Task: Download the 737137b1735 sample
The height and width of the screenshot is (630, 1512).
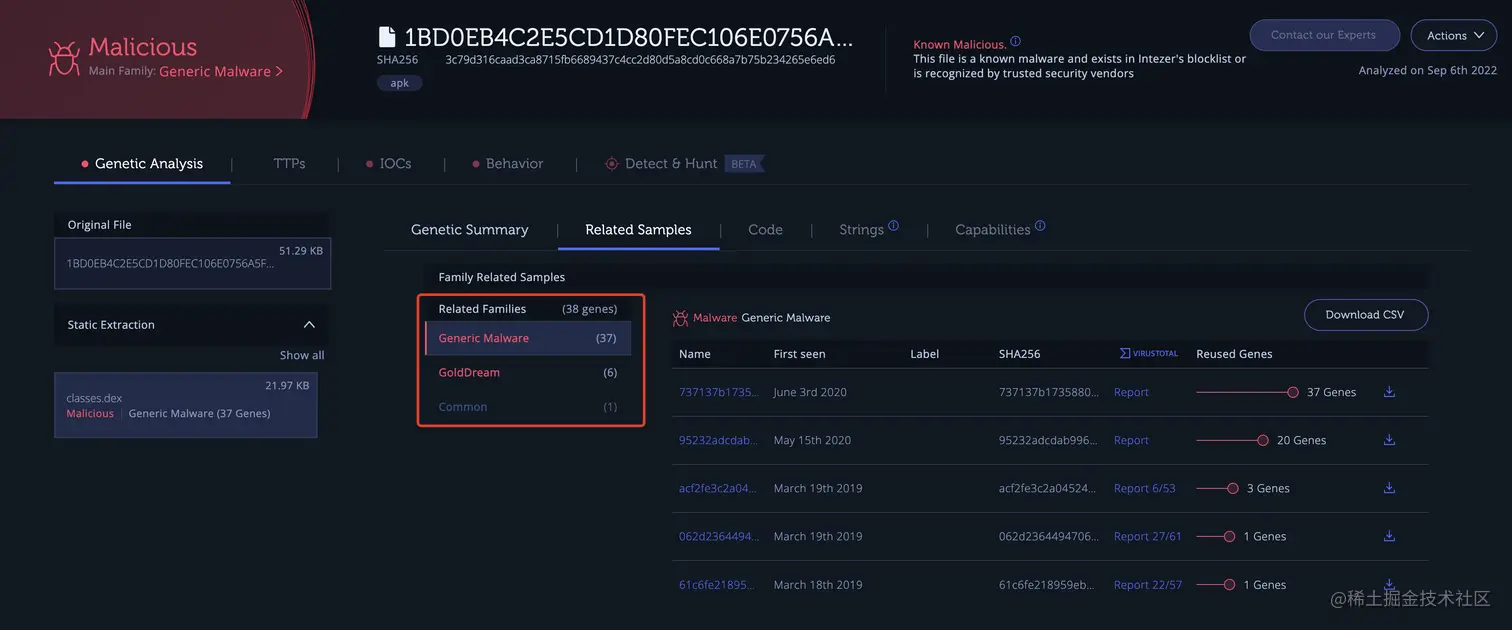Action: pos(1389,392)
